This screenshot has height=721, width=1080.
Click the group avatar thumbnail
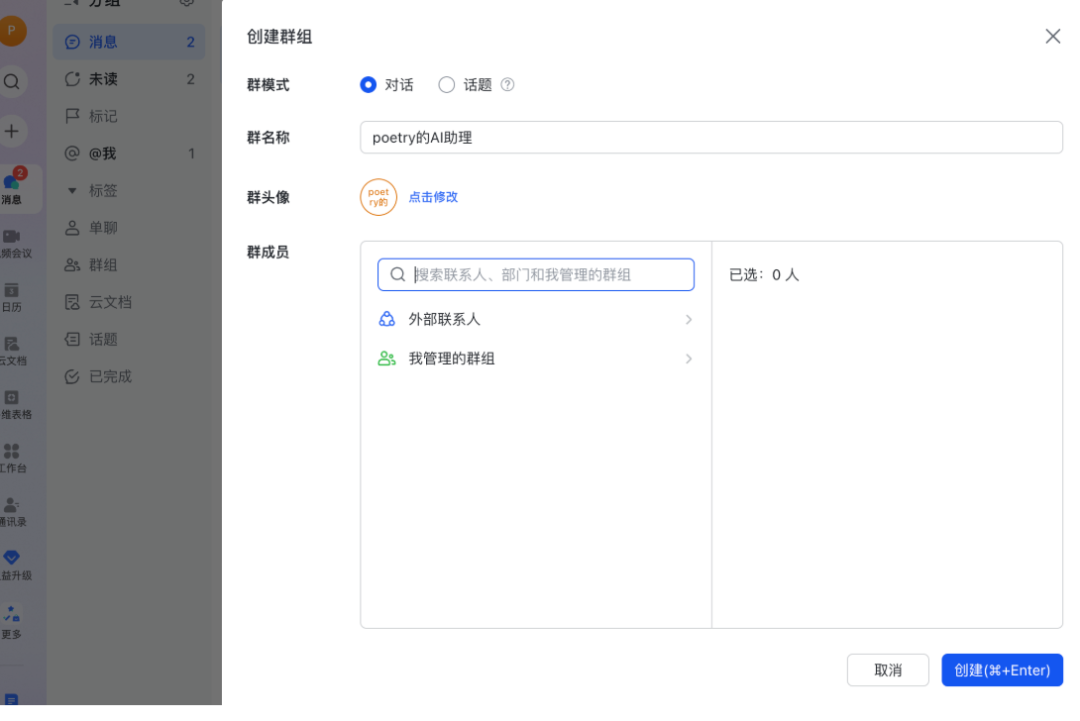(378, 197)
